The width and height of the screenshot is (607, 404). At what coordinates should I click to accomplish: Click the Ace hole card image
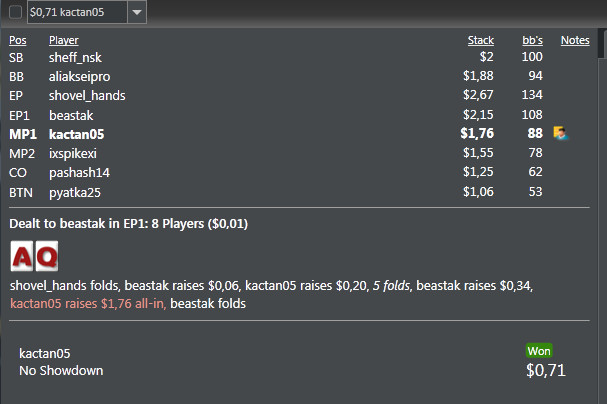coord(22,256)
